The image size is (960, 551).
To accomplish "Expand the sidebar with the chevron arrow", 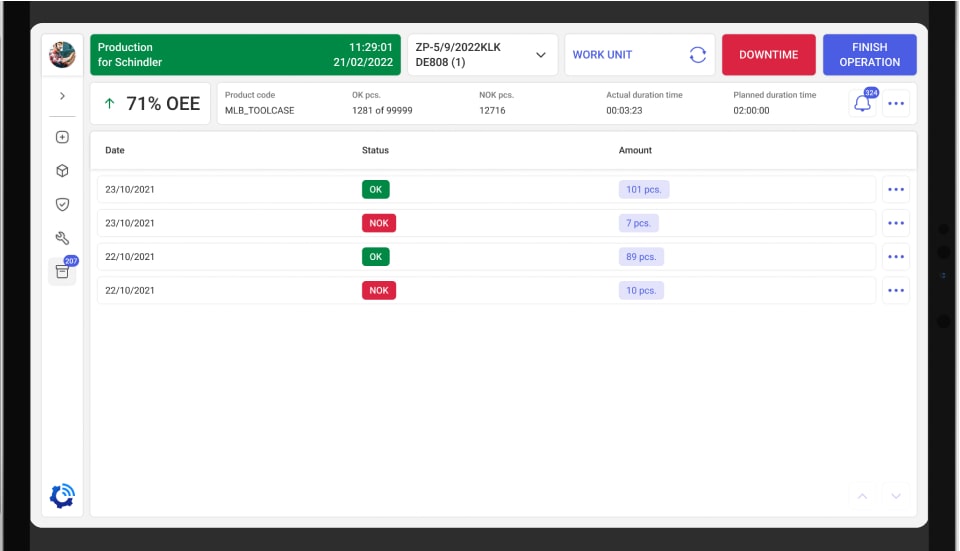I will [x=62, y=96].
